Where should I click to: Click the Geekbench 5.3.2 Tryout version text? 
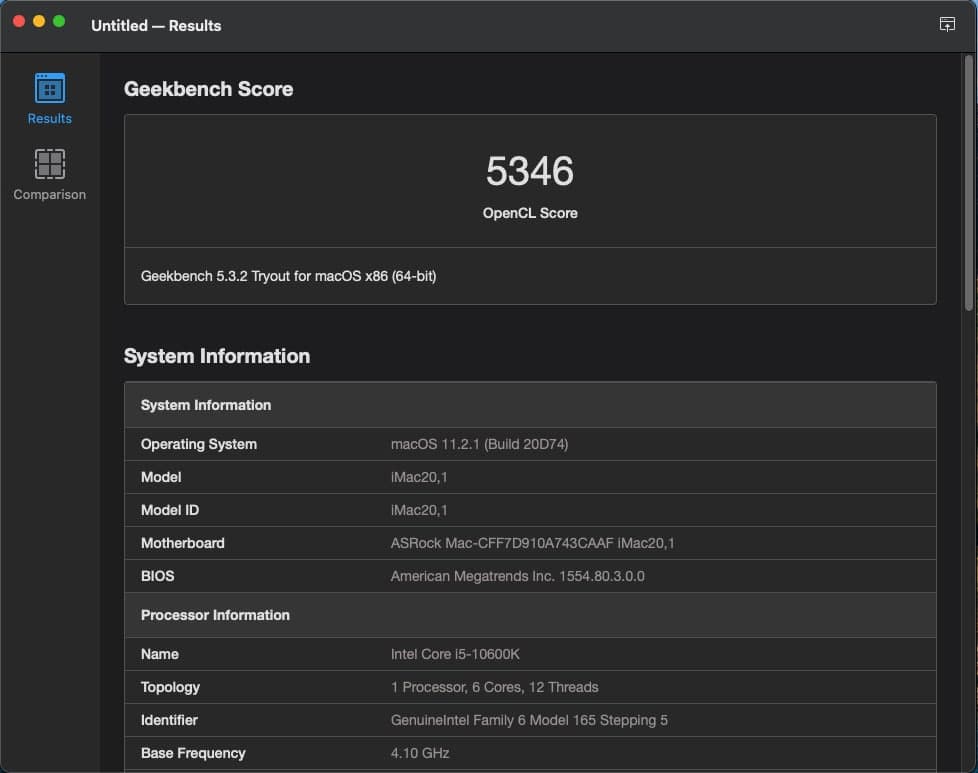pyautogui.click(x=288, y=276)
